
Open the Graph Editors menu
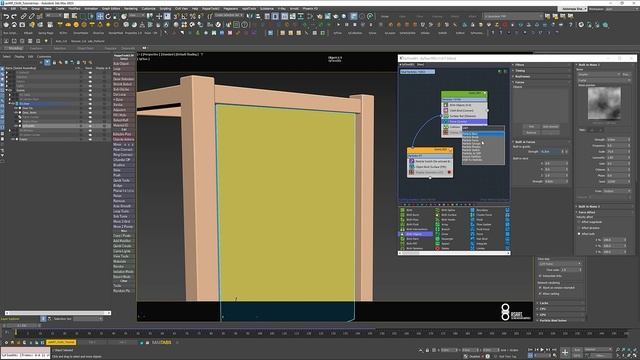click(111, 9)
